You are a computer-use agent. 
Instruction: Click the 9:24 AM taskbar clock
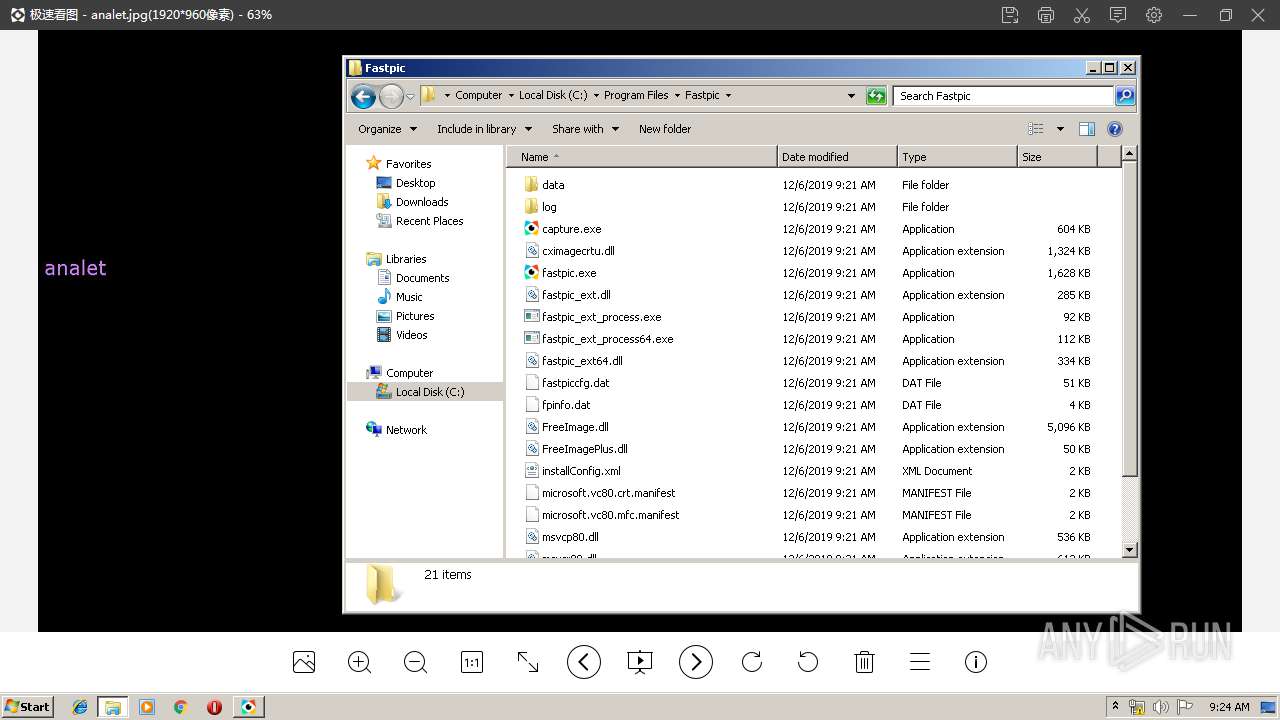pyautogui.click(x=1229, y=707)
